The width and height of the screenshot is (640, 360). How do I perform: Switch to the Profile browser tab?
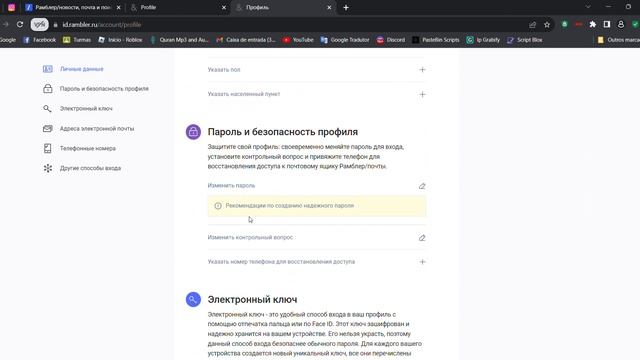click(x=178, y=7)
